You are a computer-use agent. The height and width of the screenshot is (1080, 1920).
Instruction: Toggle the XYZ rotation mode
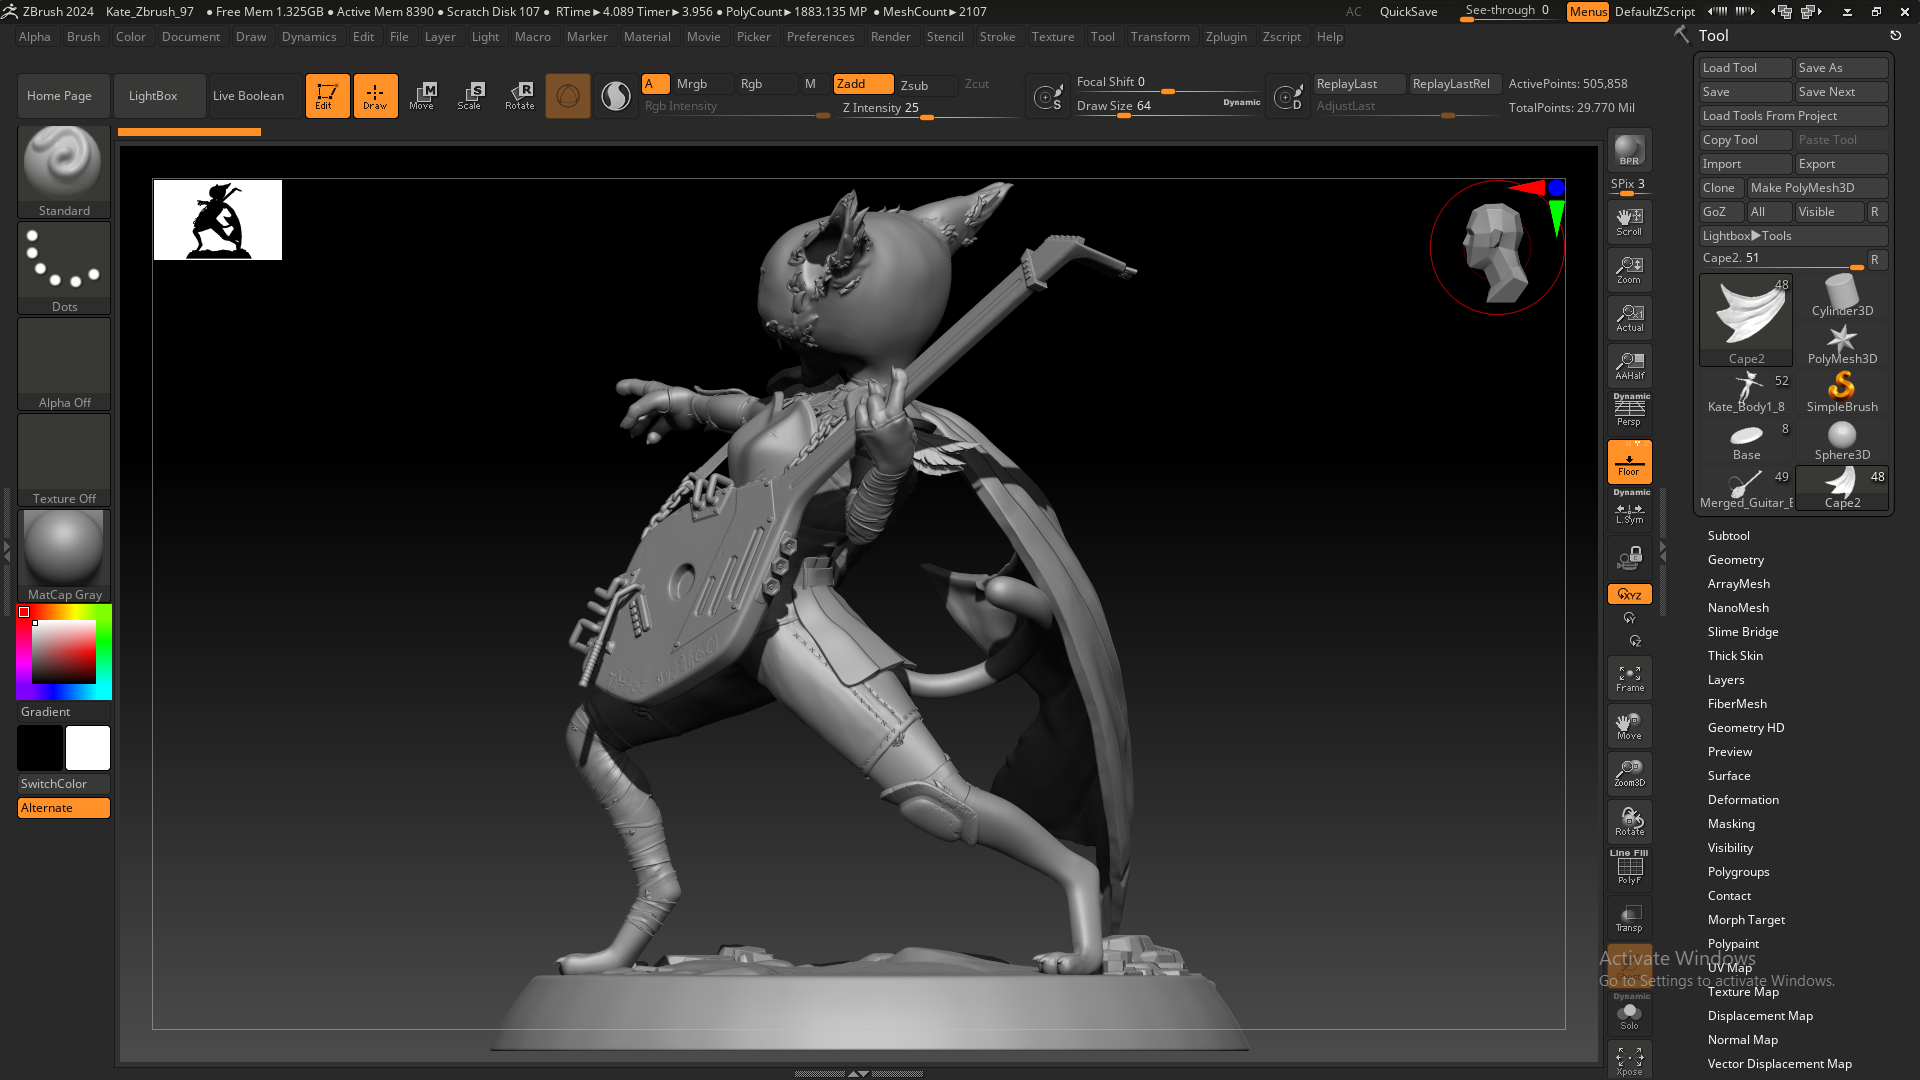click(1629, 594)
